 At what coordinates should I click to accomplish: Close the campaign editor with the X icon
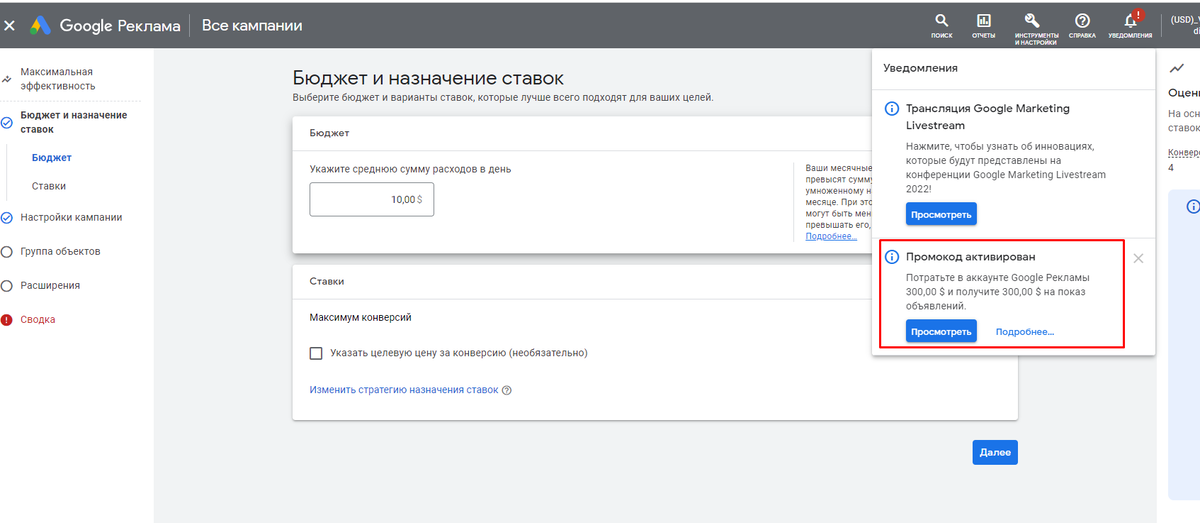tap(10, 25)
